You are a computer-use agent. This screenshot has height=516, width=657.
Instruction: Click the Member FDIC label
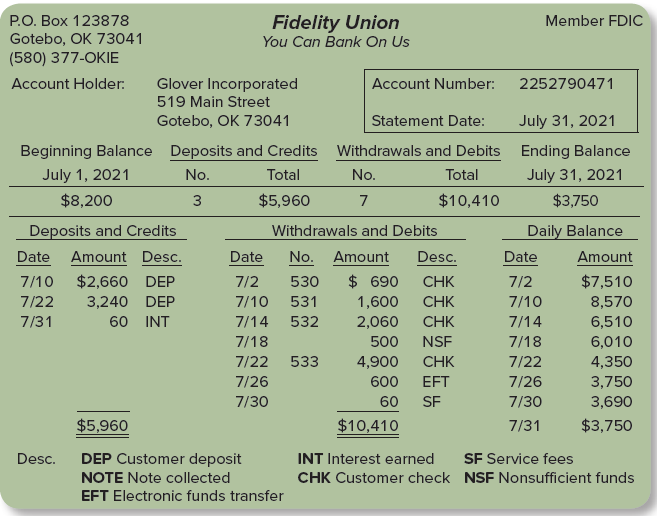click(594, 21)
